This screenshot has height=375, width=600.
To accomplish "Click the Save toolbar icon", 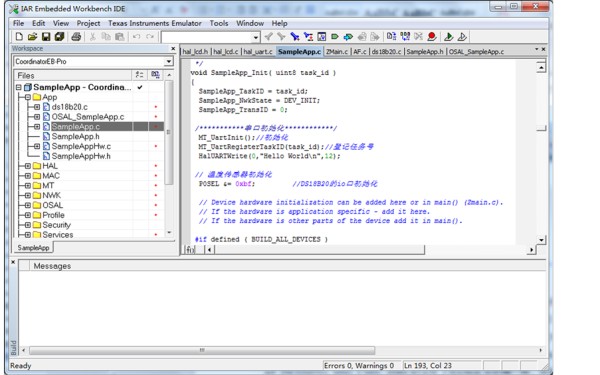I will click(46, 37).
